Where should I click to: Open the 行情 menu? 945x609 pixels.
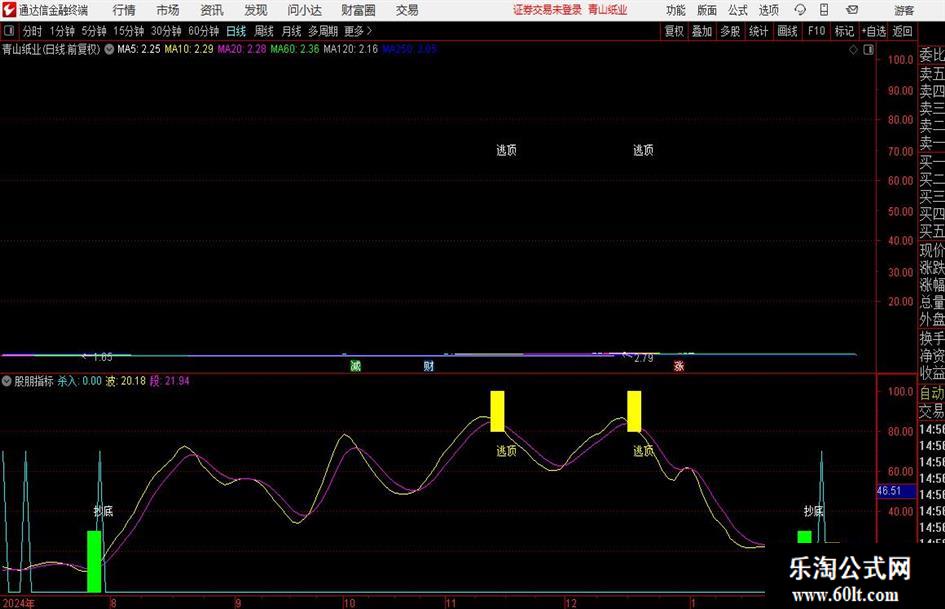tap(124, 10)
